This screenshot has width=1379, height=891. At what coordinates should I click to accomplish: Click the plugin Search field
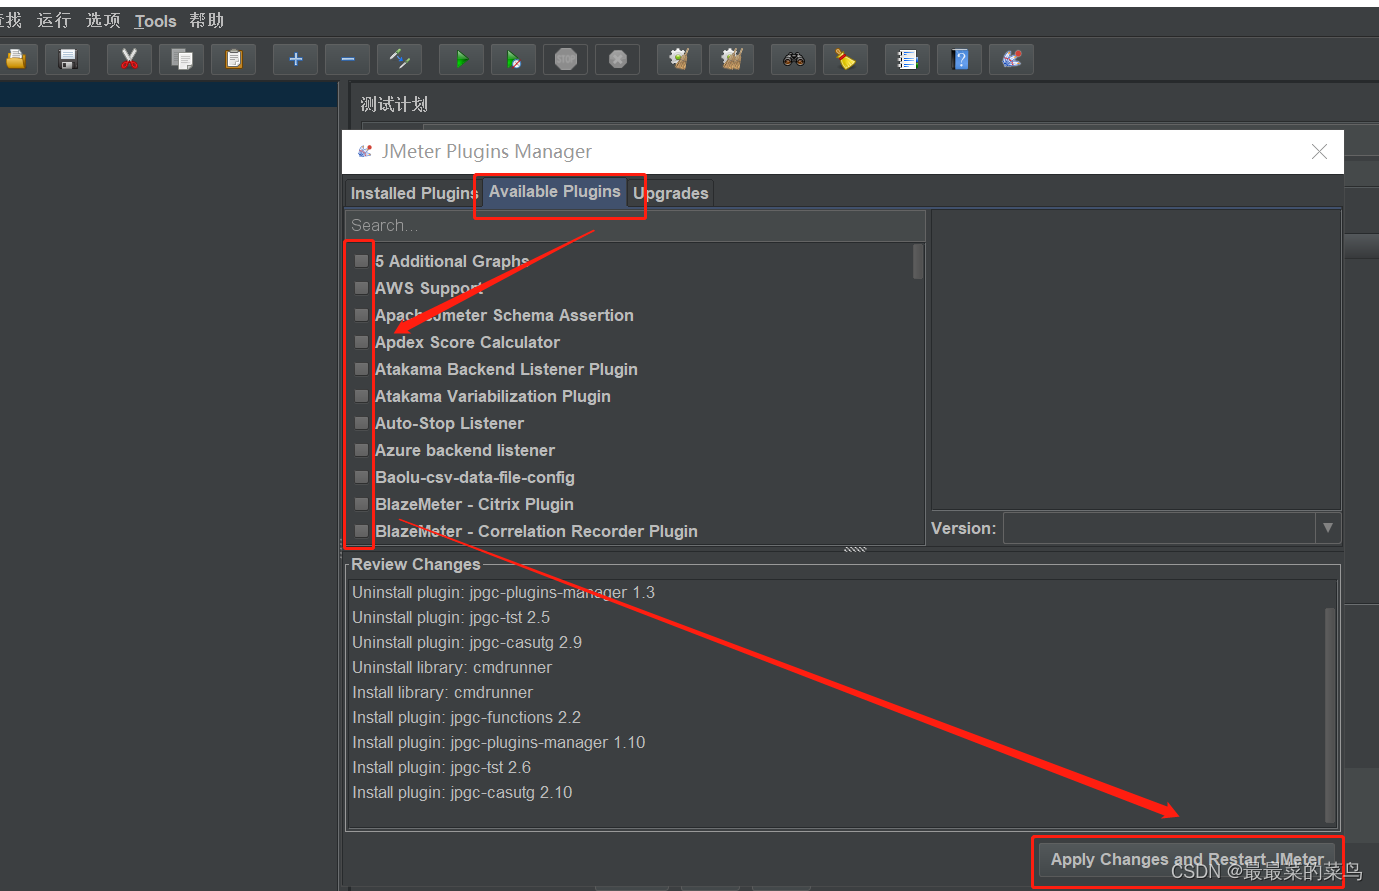(635, 226)
